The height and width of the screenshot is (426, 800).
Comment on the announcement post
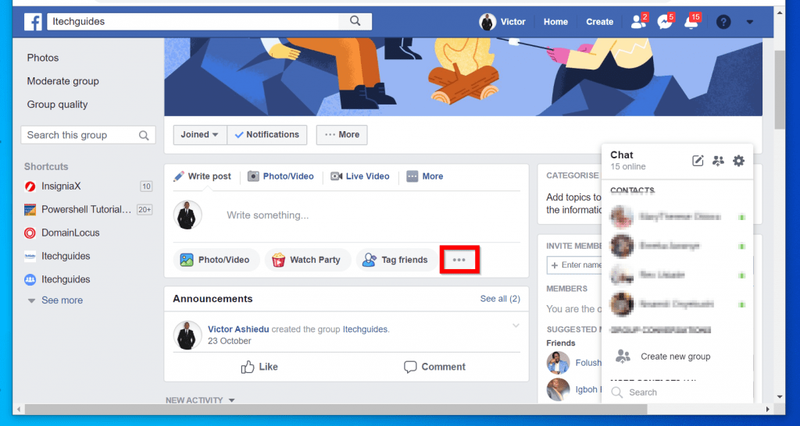tap(435, 367)
